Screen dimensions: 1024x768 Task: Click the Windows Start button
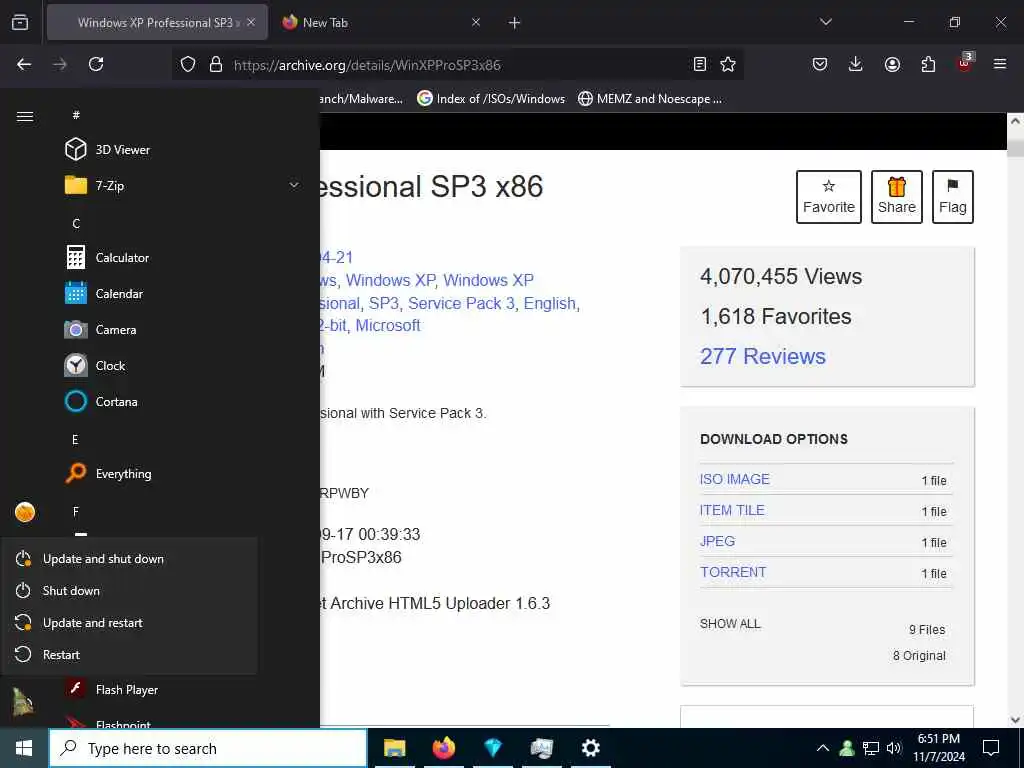tap(24, 748)
